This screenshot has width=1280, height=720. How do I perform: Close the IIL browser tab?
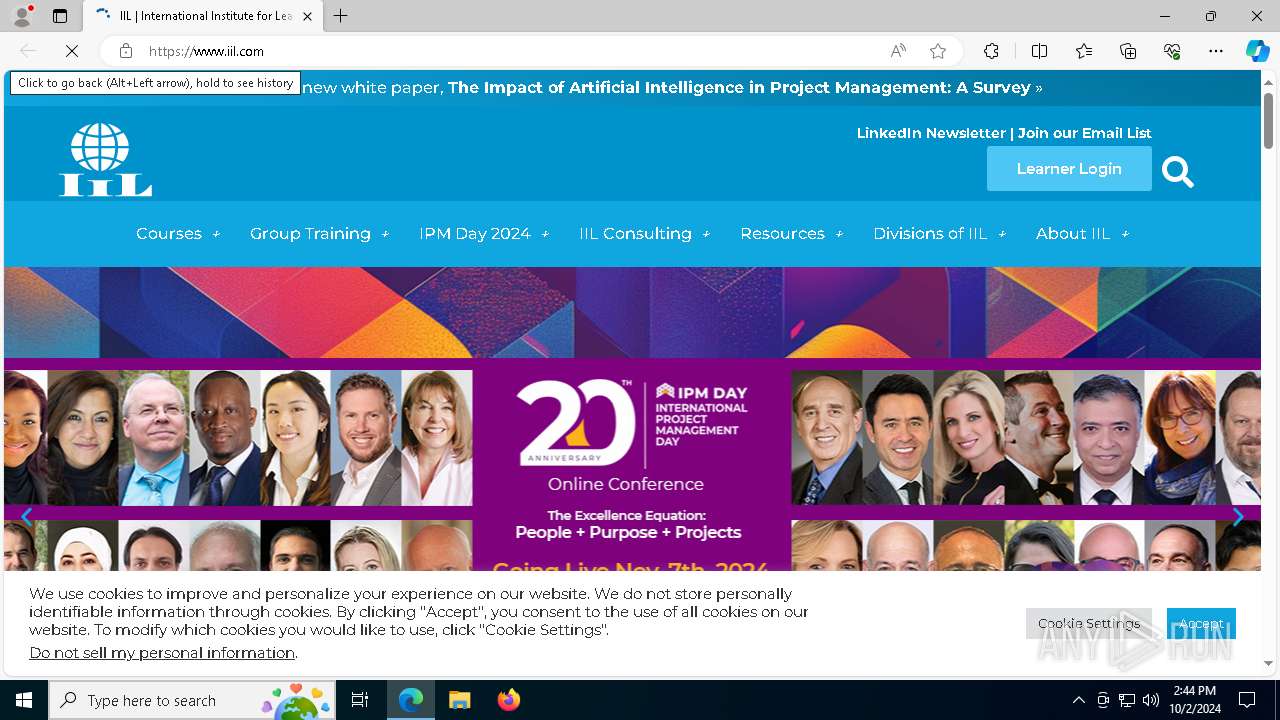tap(307, 16)
